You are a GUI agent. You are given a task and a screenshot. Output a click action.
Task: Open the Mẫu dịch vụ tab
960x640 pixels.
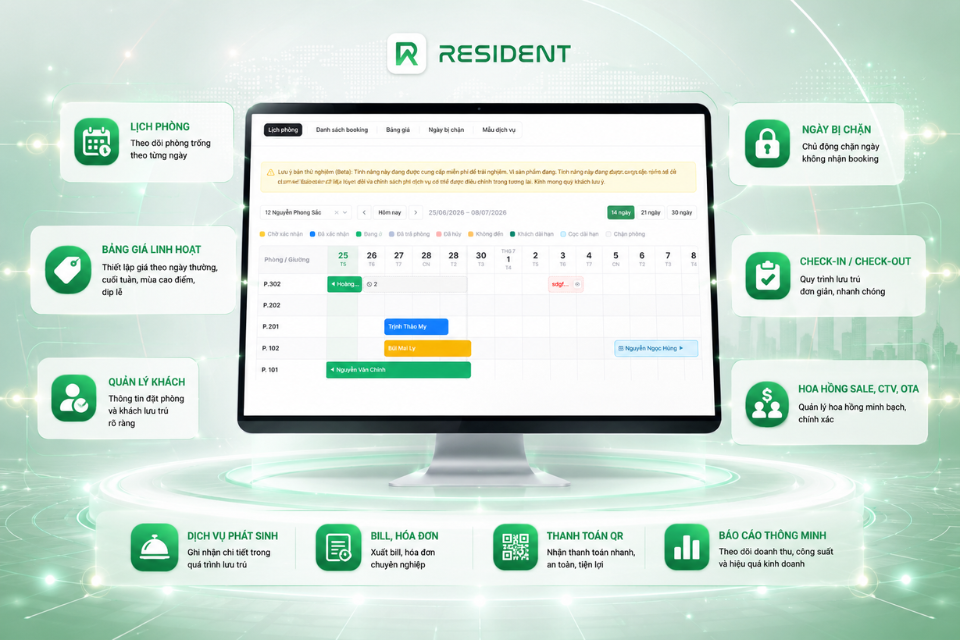coord(498,130)
